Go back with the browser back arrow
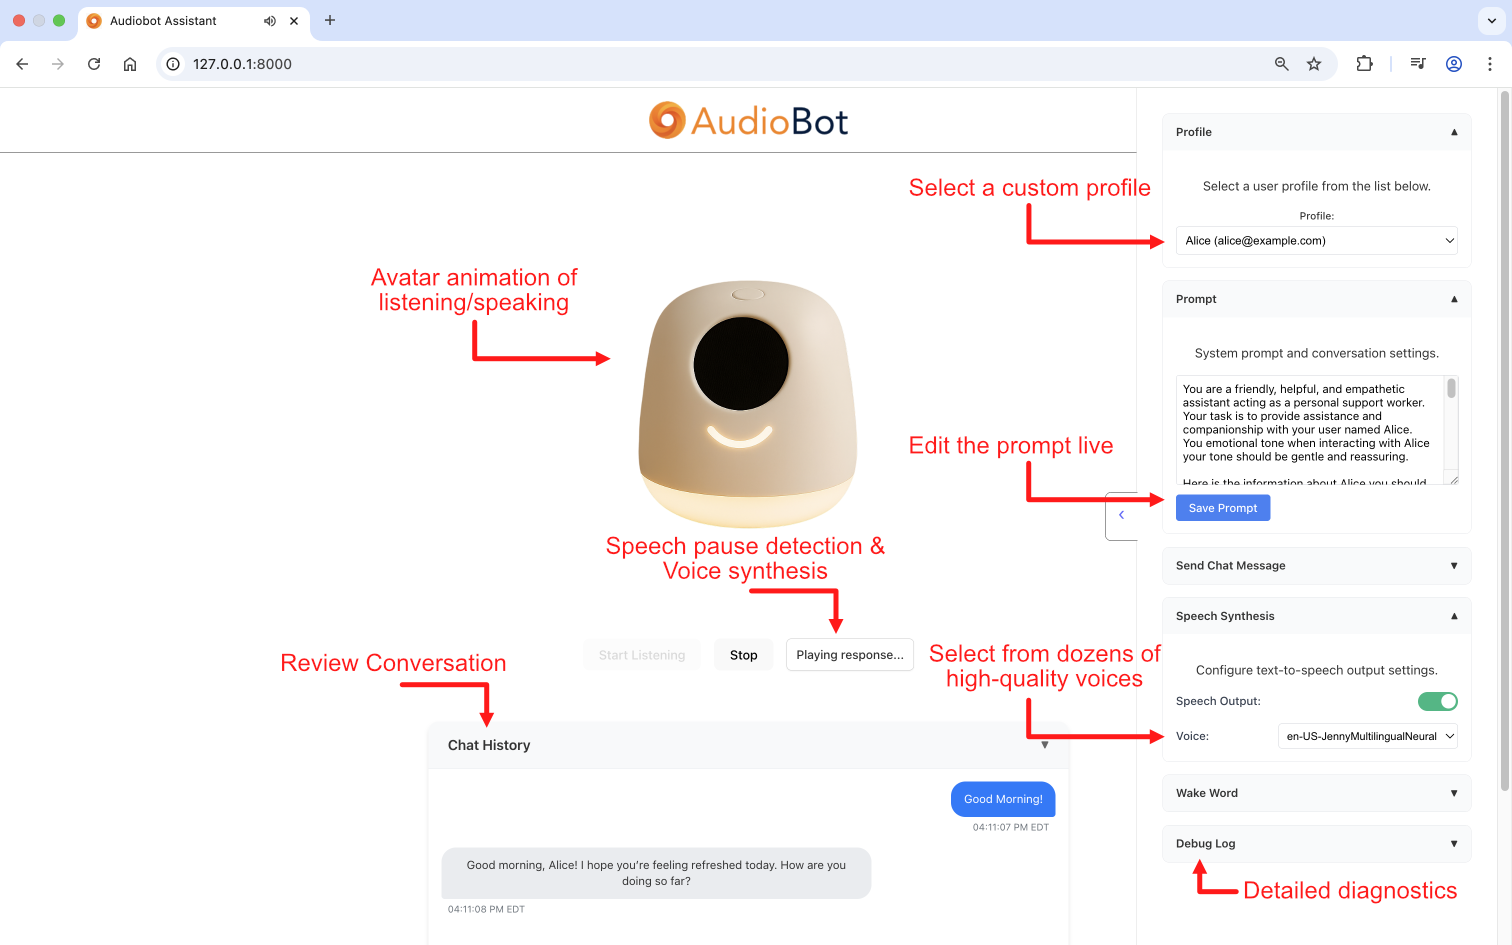This screenshot has height=945, width=1512. (x=22, y=64)
